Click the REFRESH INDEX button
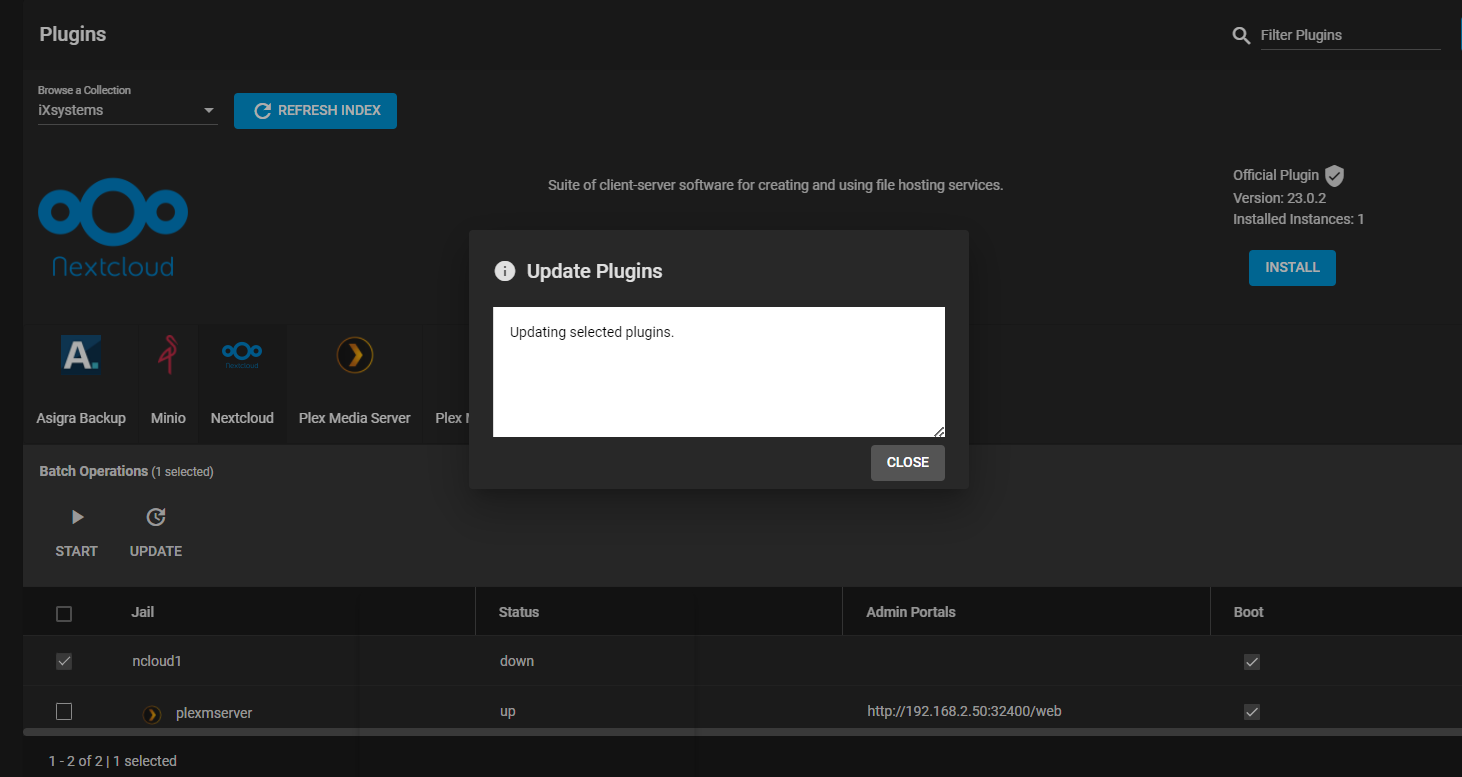Viewport: 1462px width, 777px height. (x=315, y=111)
